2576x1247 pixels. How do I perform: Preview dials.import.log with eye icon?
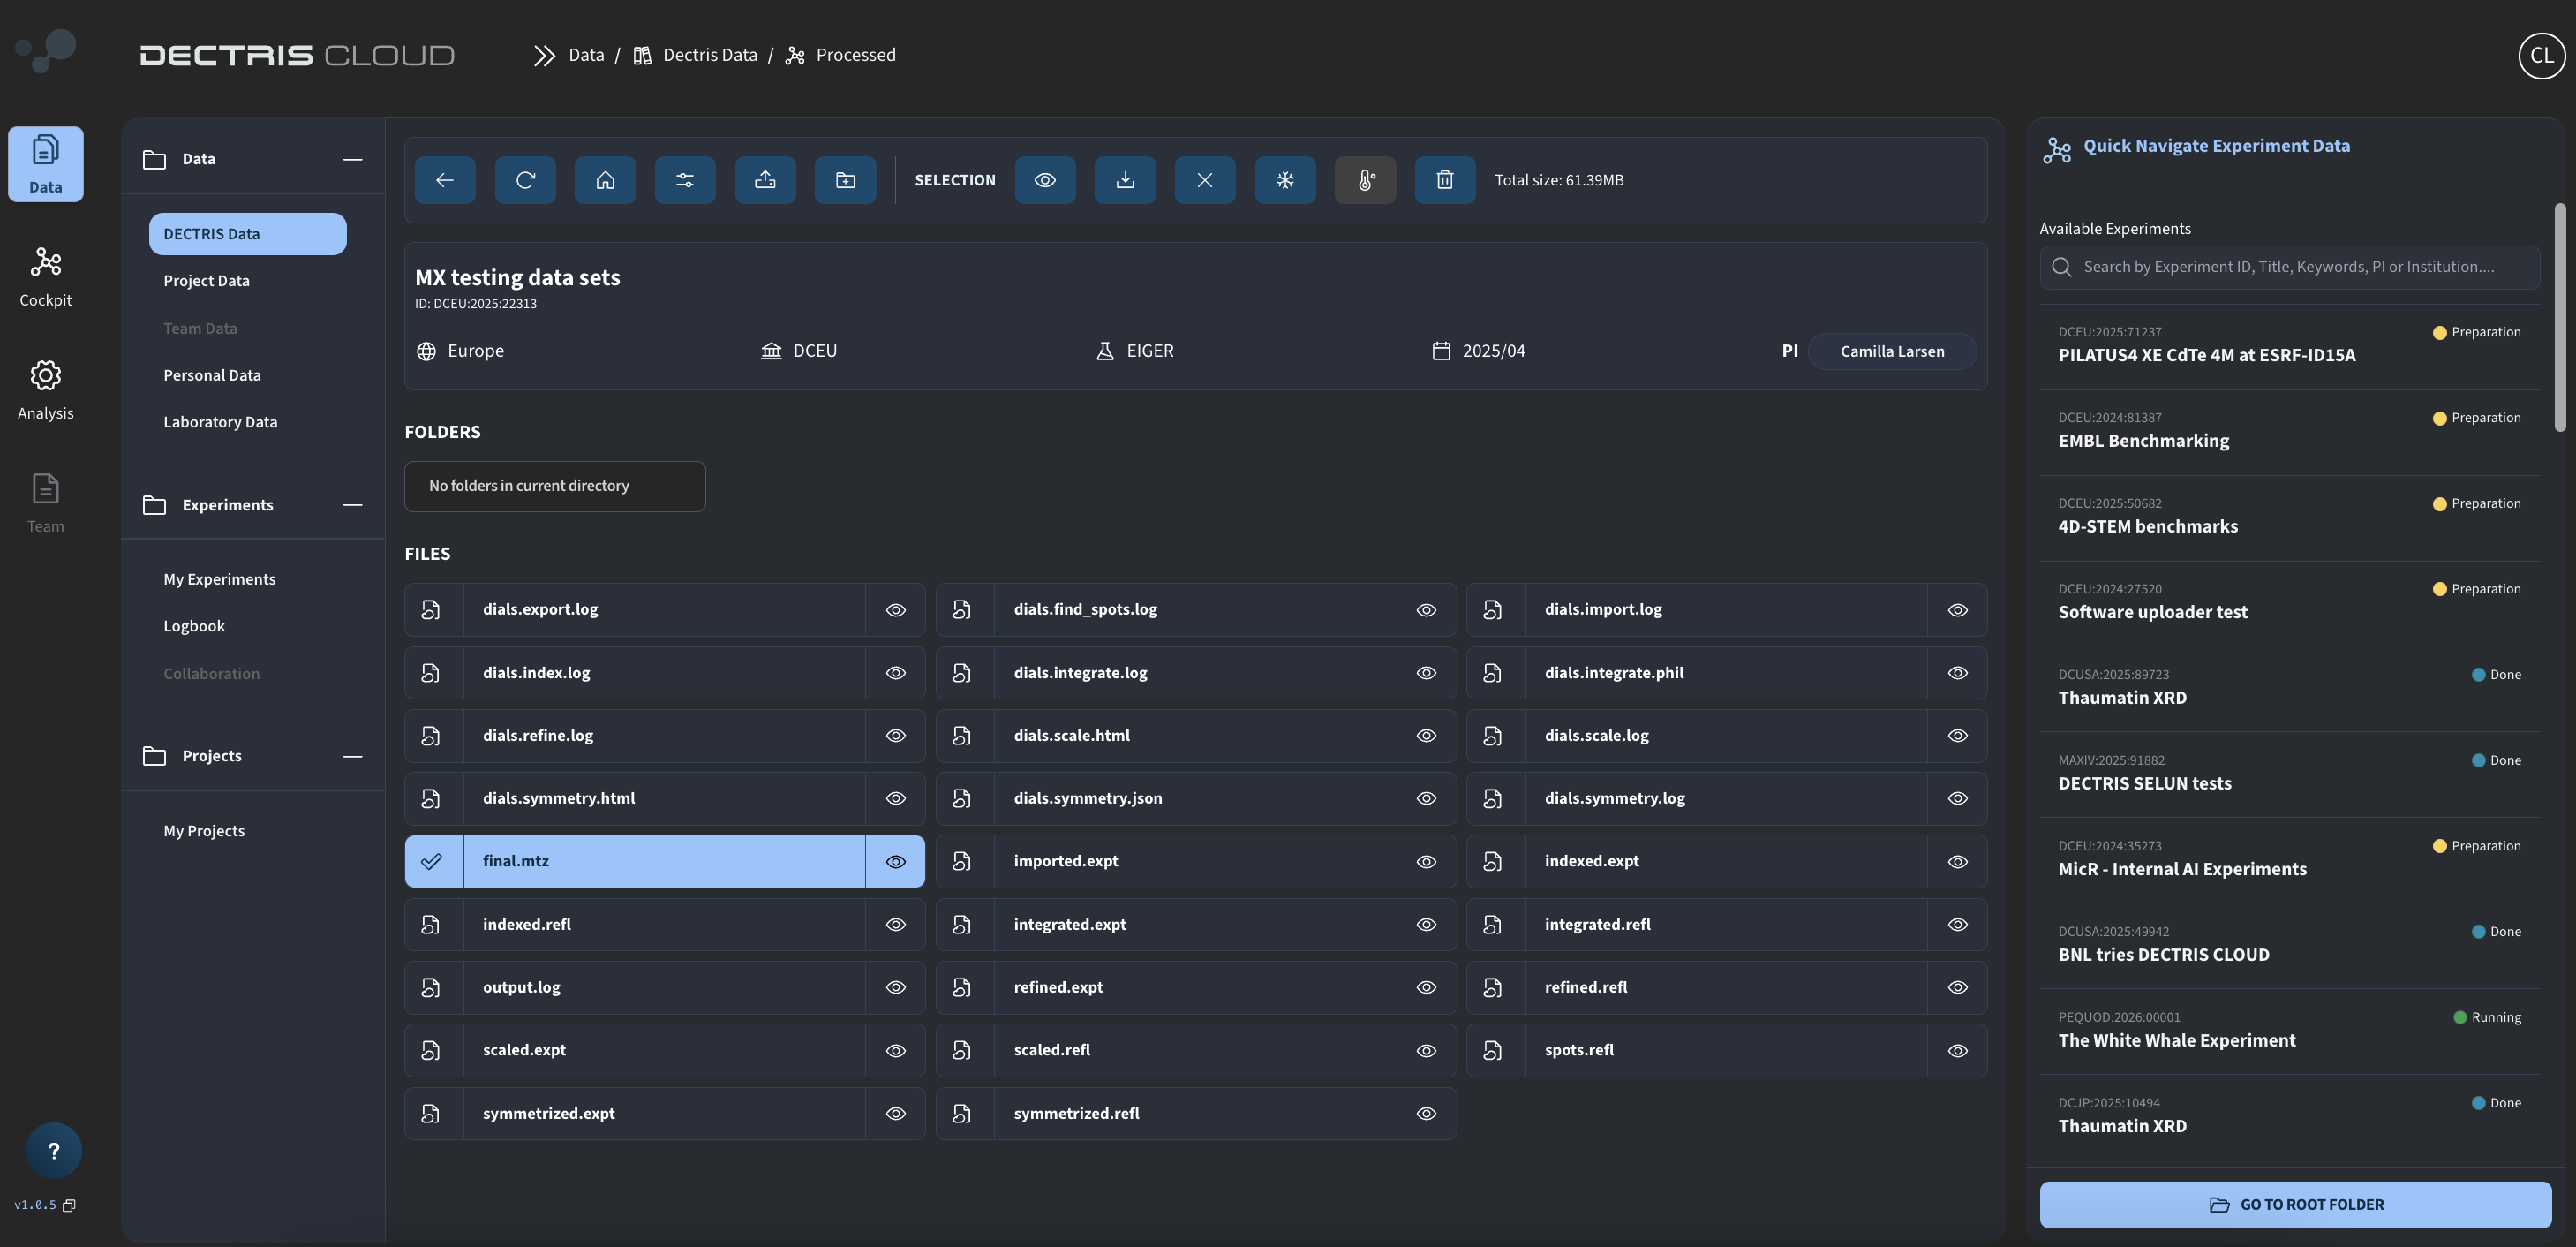[x=1958, y=610]
